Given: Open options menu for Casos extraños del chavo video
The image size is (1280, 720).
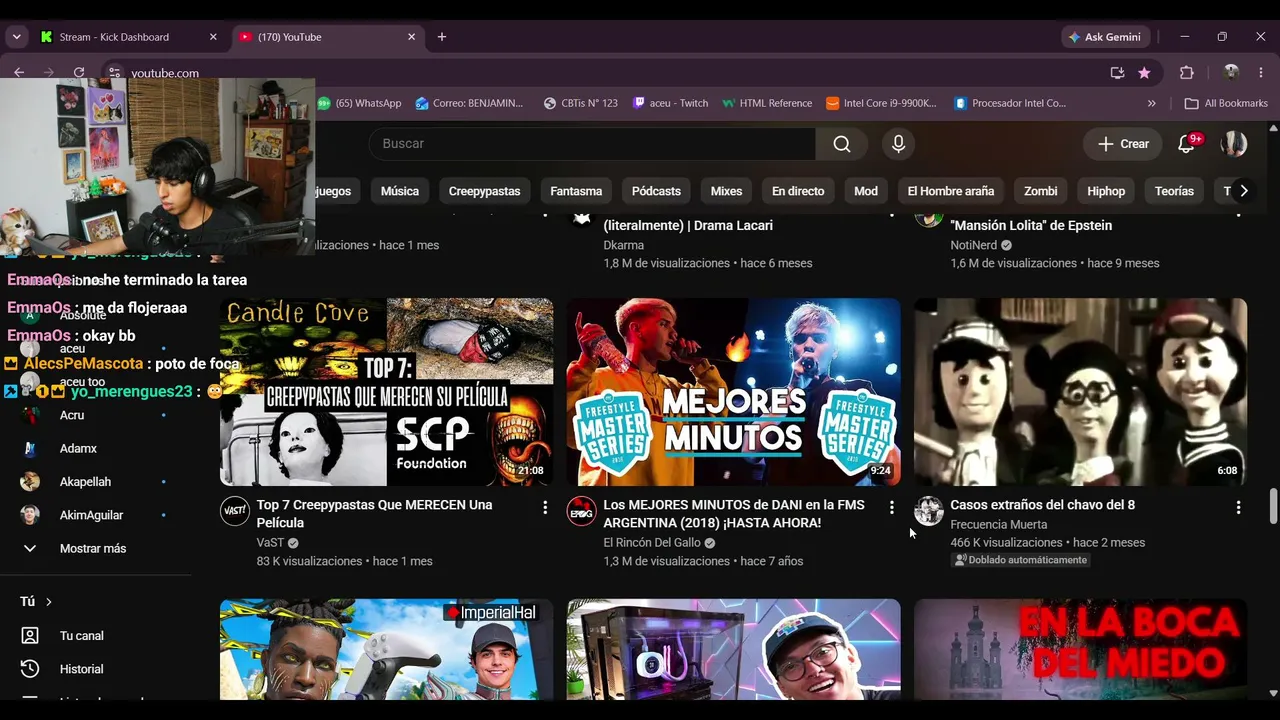Looking at the screenshot, I should [x=1238, y=508].
